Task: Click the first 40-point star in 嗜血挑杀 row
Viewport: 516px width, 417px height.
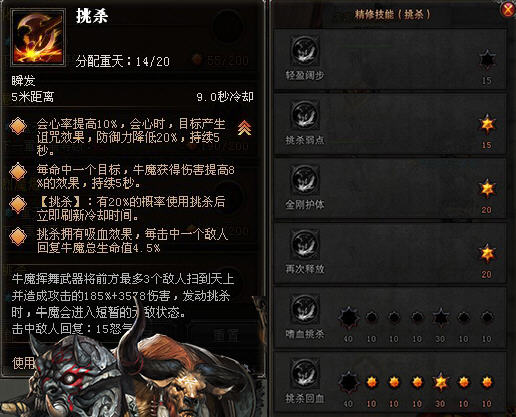Action: click(x=348, y=317)
